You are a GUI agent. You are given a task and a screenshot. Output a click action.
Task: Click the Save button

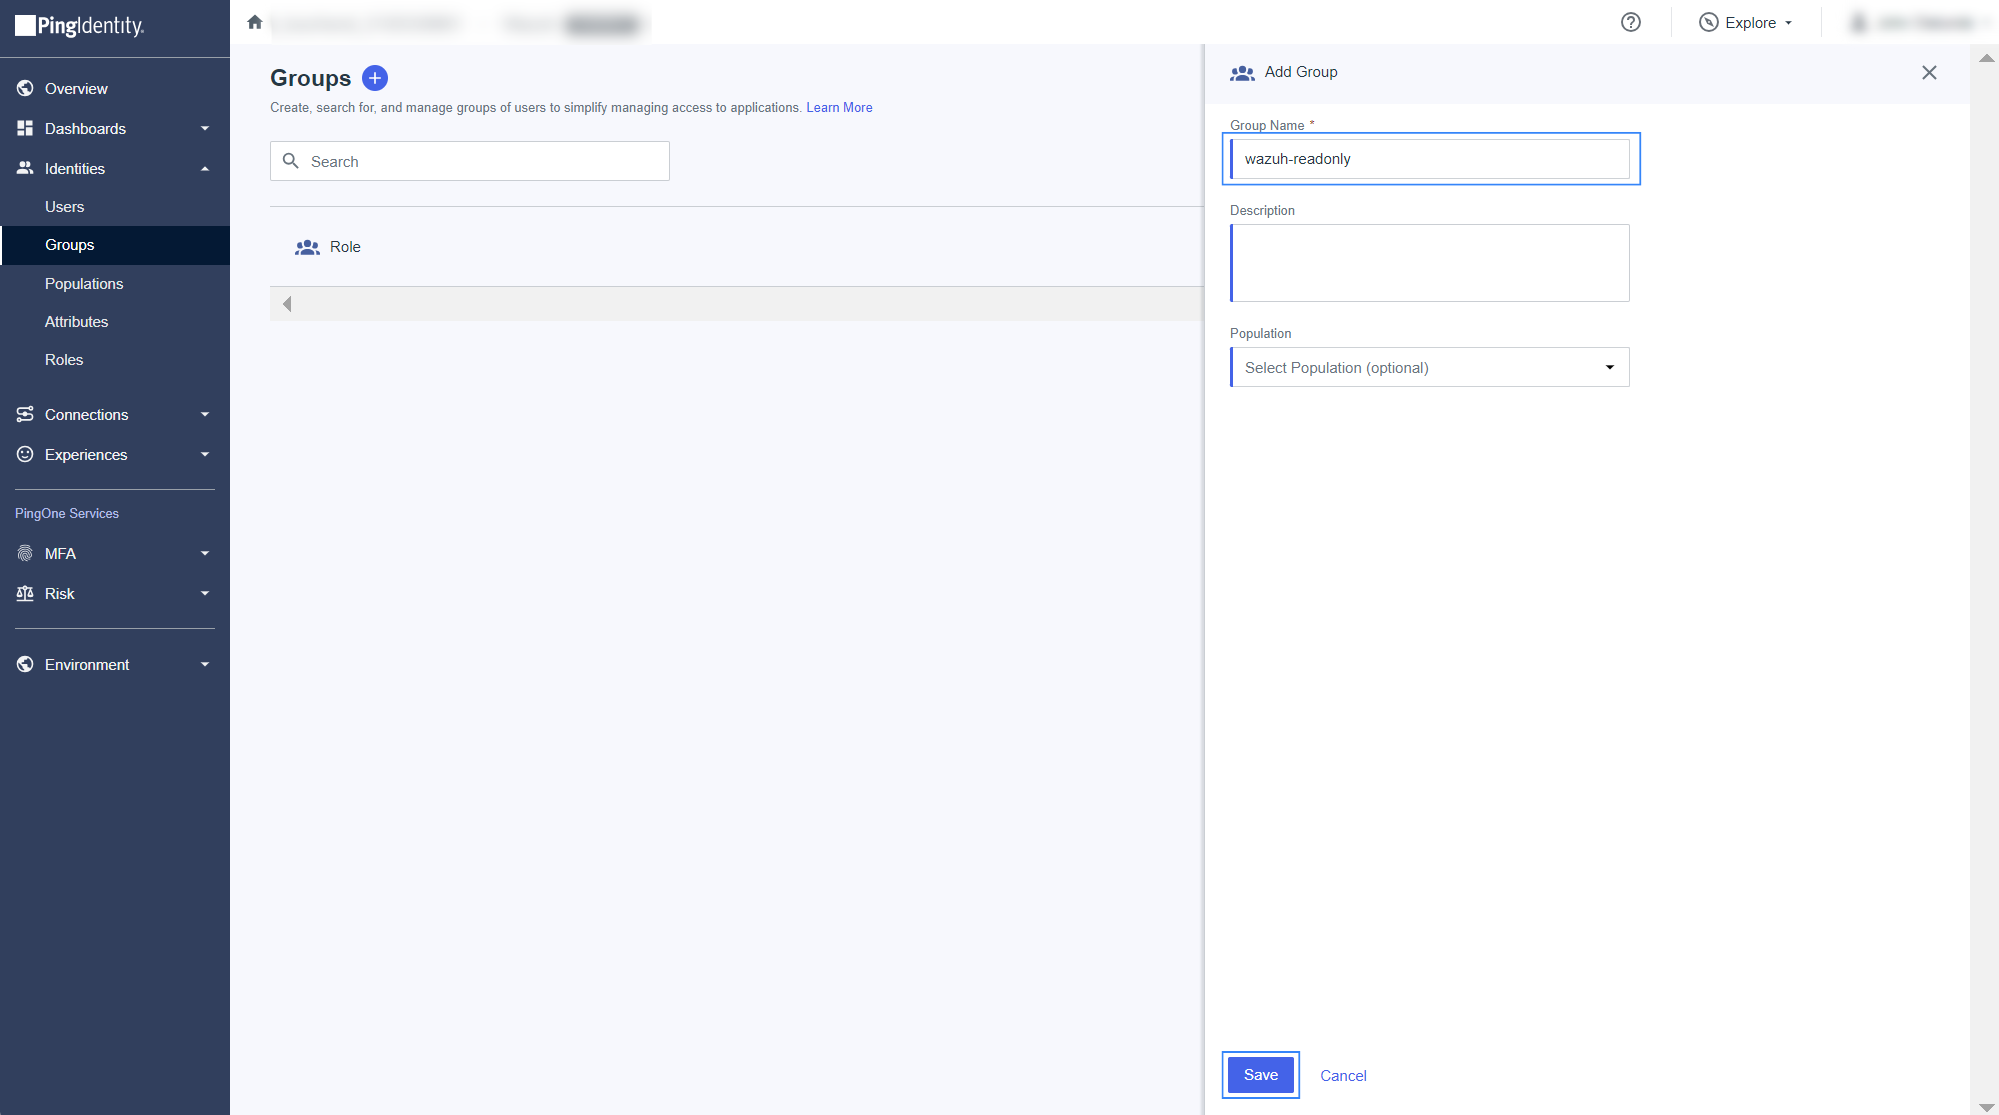(1260, 1075)
